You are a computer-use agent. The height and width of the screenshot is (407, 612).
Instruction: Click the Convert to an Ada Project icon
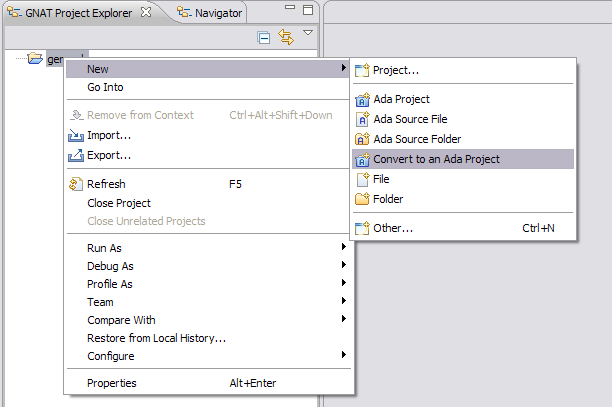pyautogui.click(x=362, y=159)
